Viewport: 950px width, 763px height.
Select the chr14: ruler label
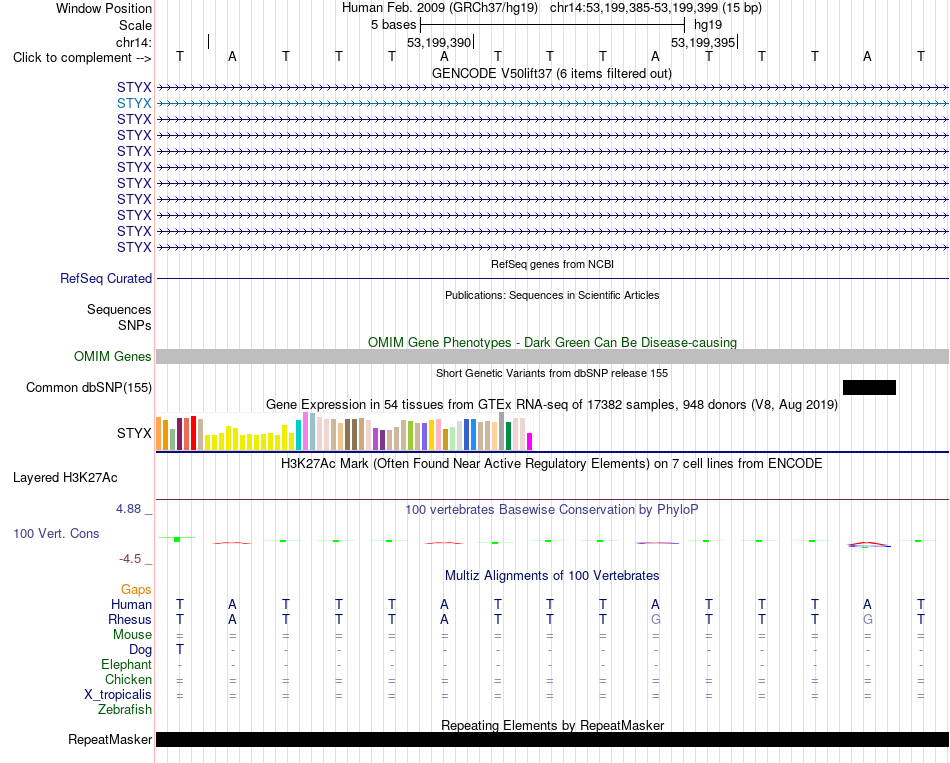click(134, 42)
